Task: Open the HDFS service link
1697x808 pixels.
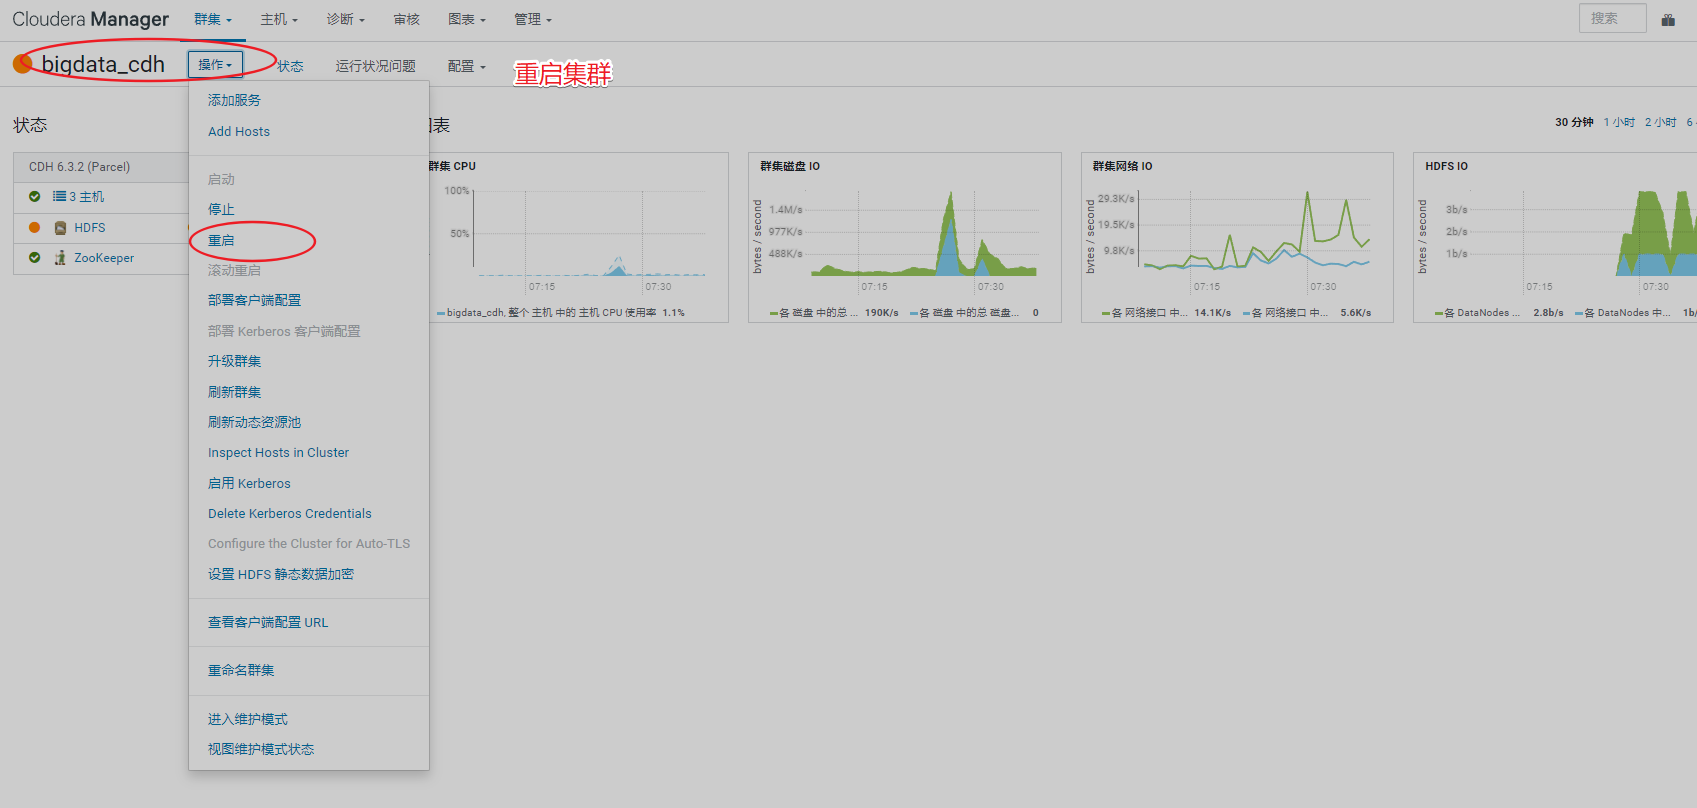Action: tap(90, 228)
